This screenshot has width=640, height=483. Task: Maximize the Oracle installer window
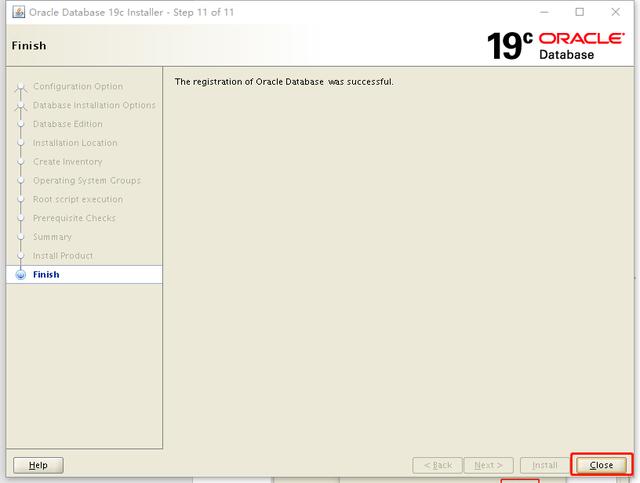coord(580,12)
